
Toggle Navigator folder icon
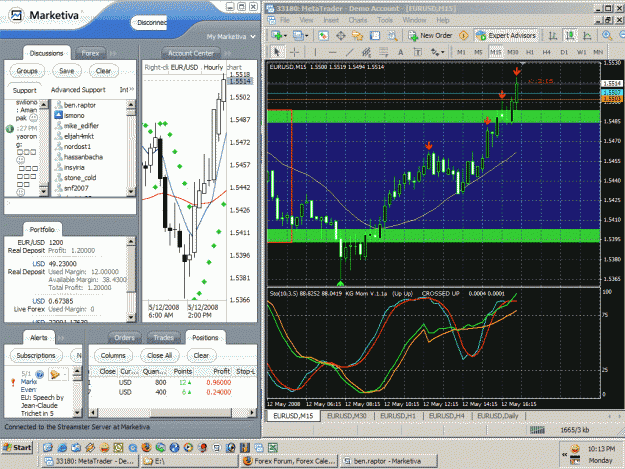358,35
